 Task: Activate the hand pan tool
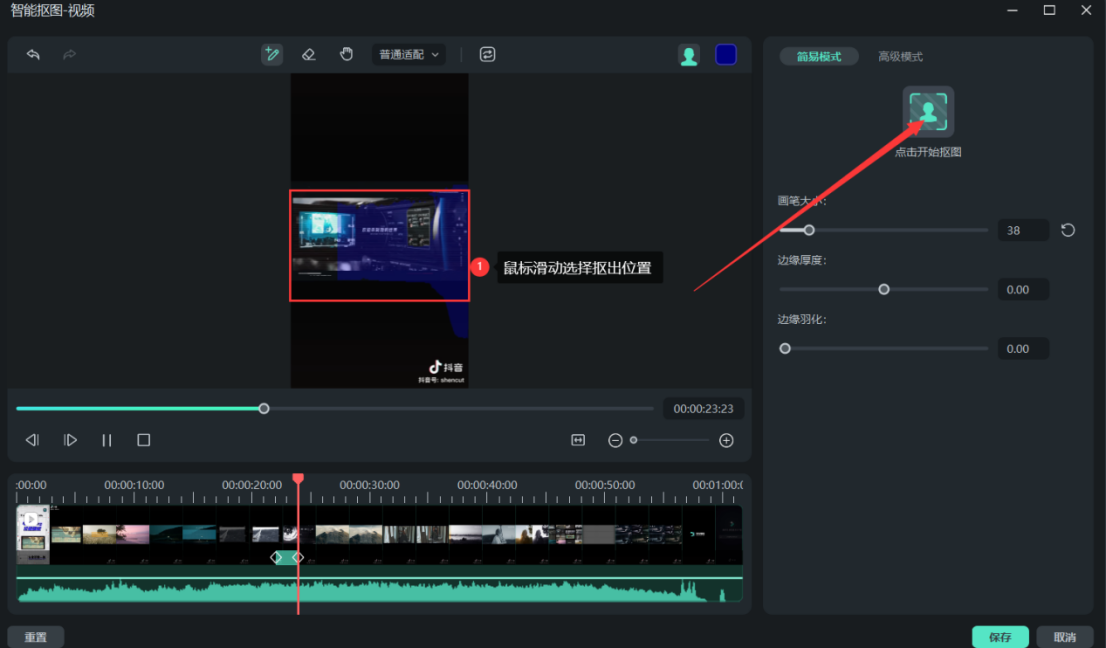pyautogui.click(x=346, y=55)
